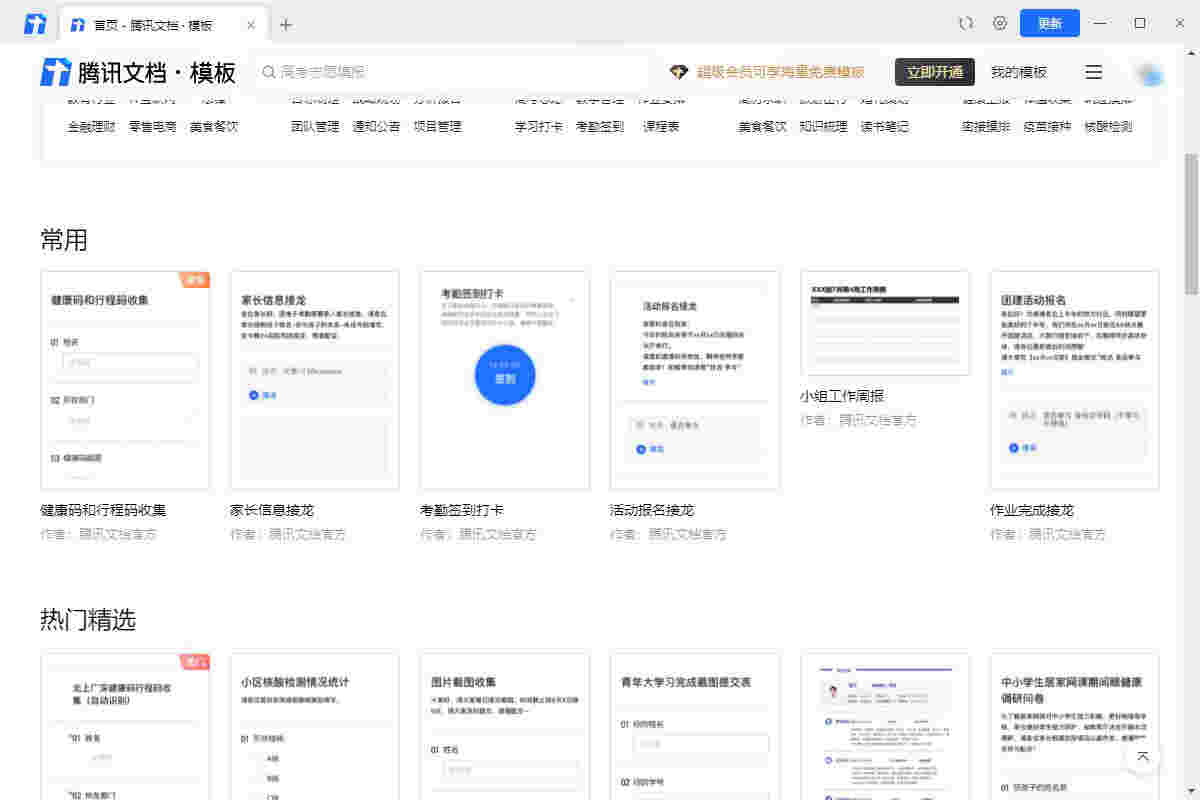Open a new tab with the plus icon
1200x800 pixels.
[287, 23]
